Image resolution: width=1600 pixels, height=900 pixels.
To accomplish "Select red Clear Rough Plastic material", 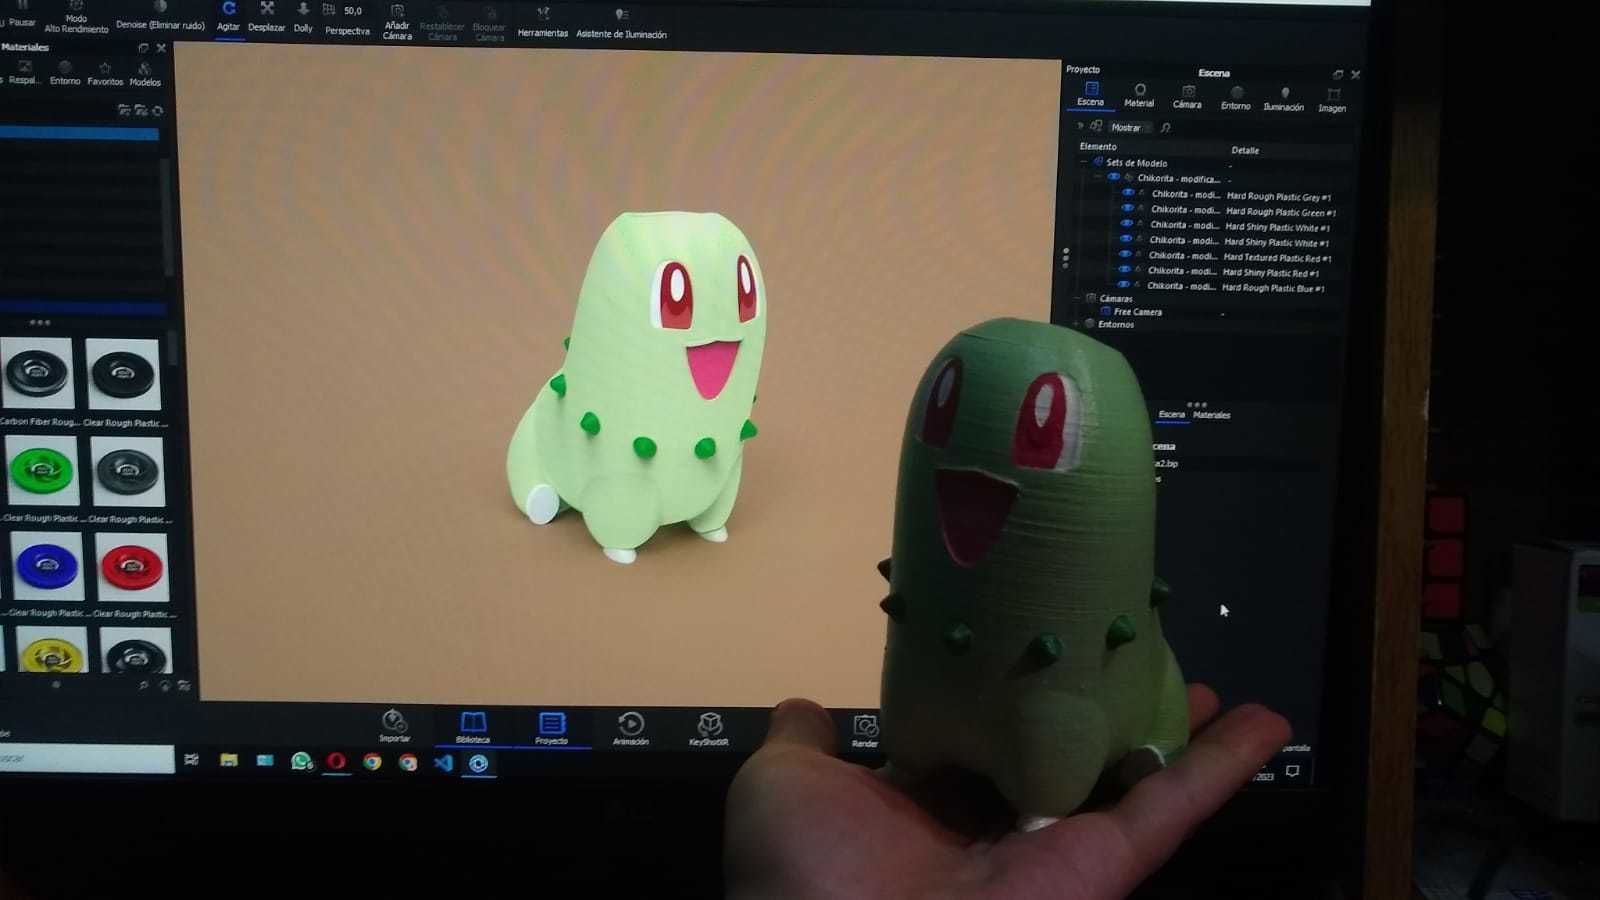I will pos(132,566).
